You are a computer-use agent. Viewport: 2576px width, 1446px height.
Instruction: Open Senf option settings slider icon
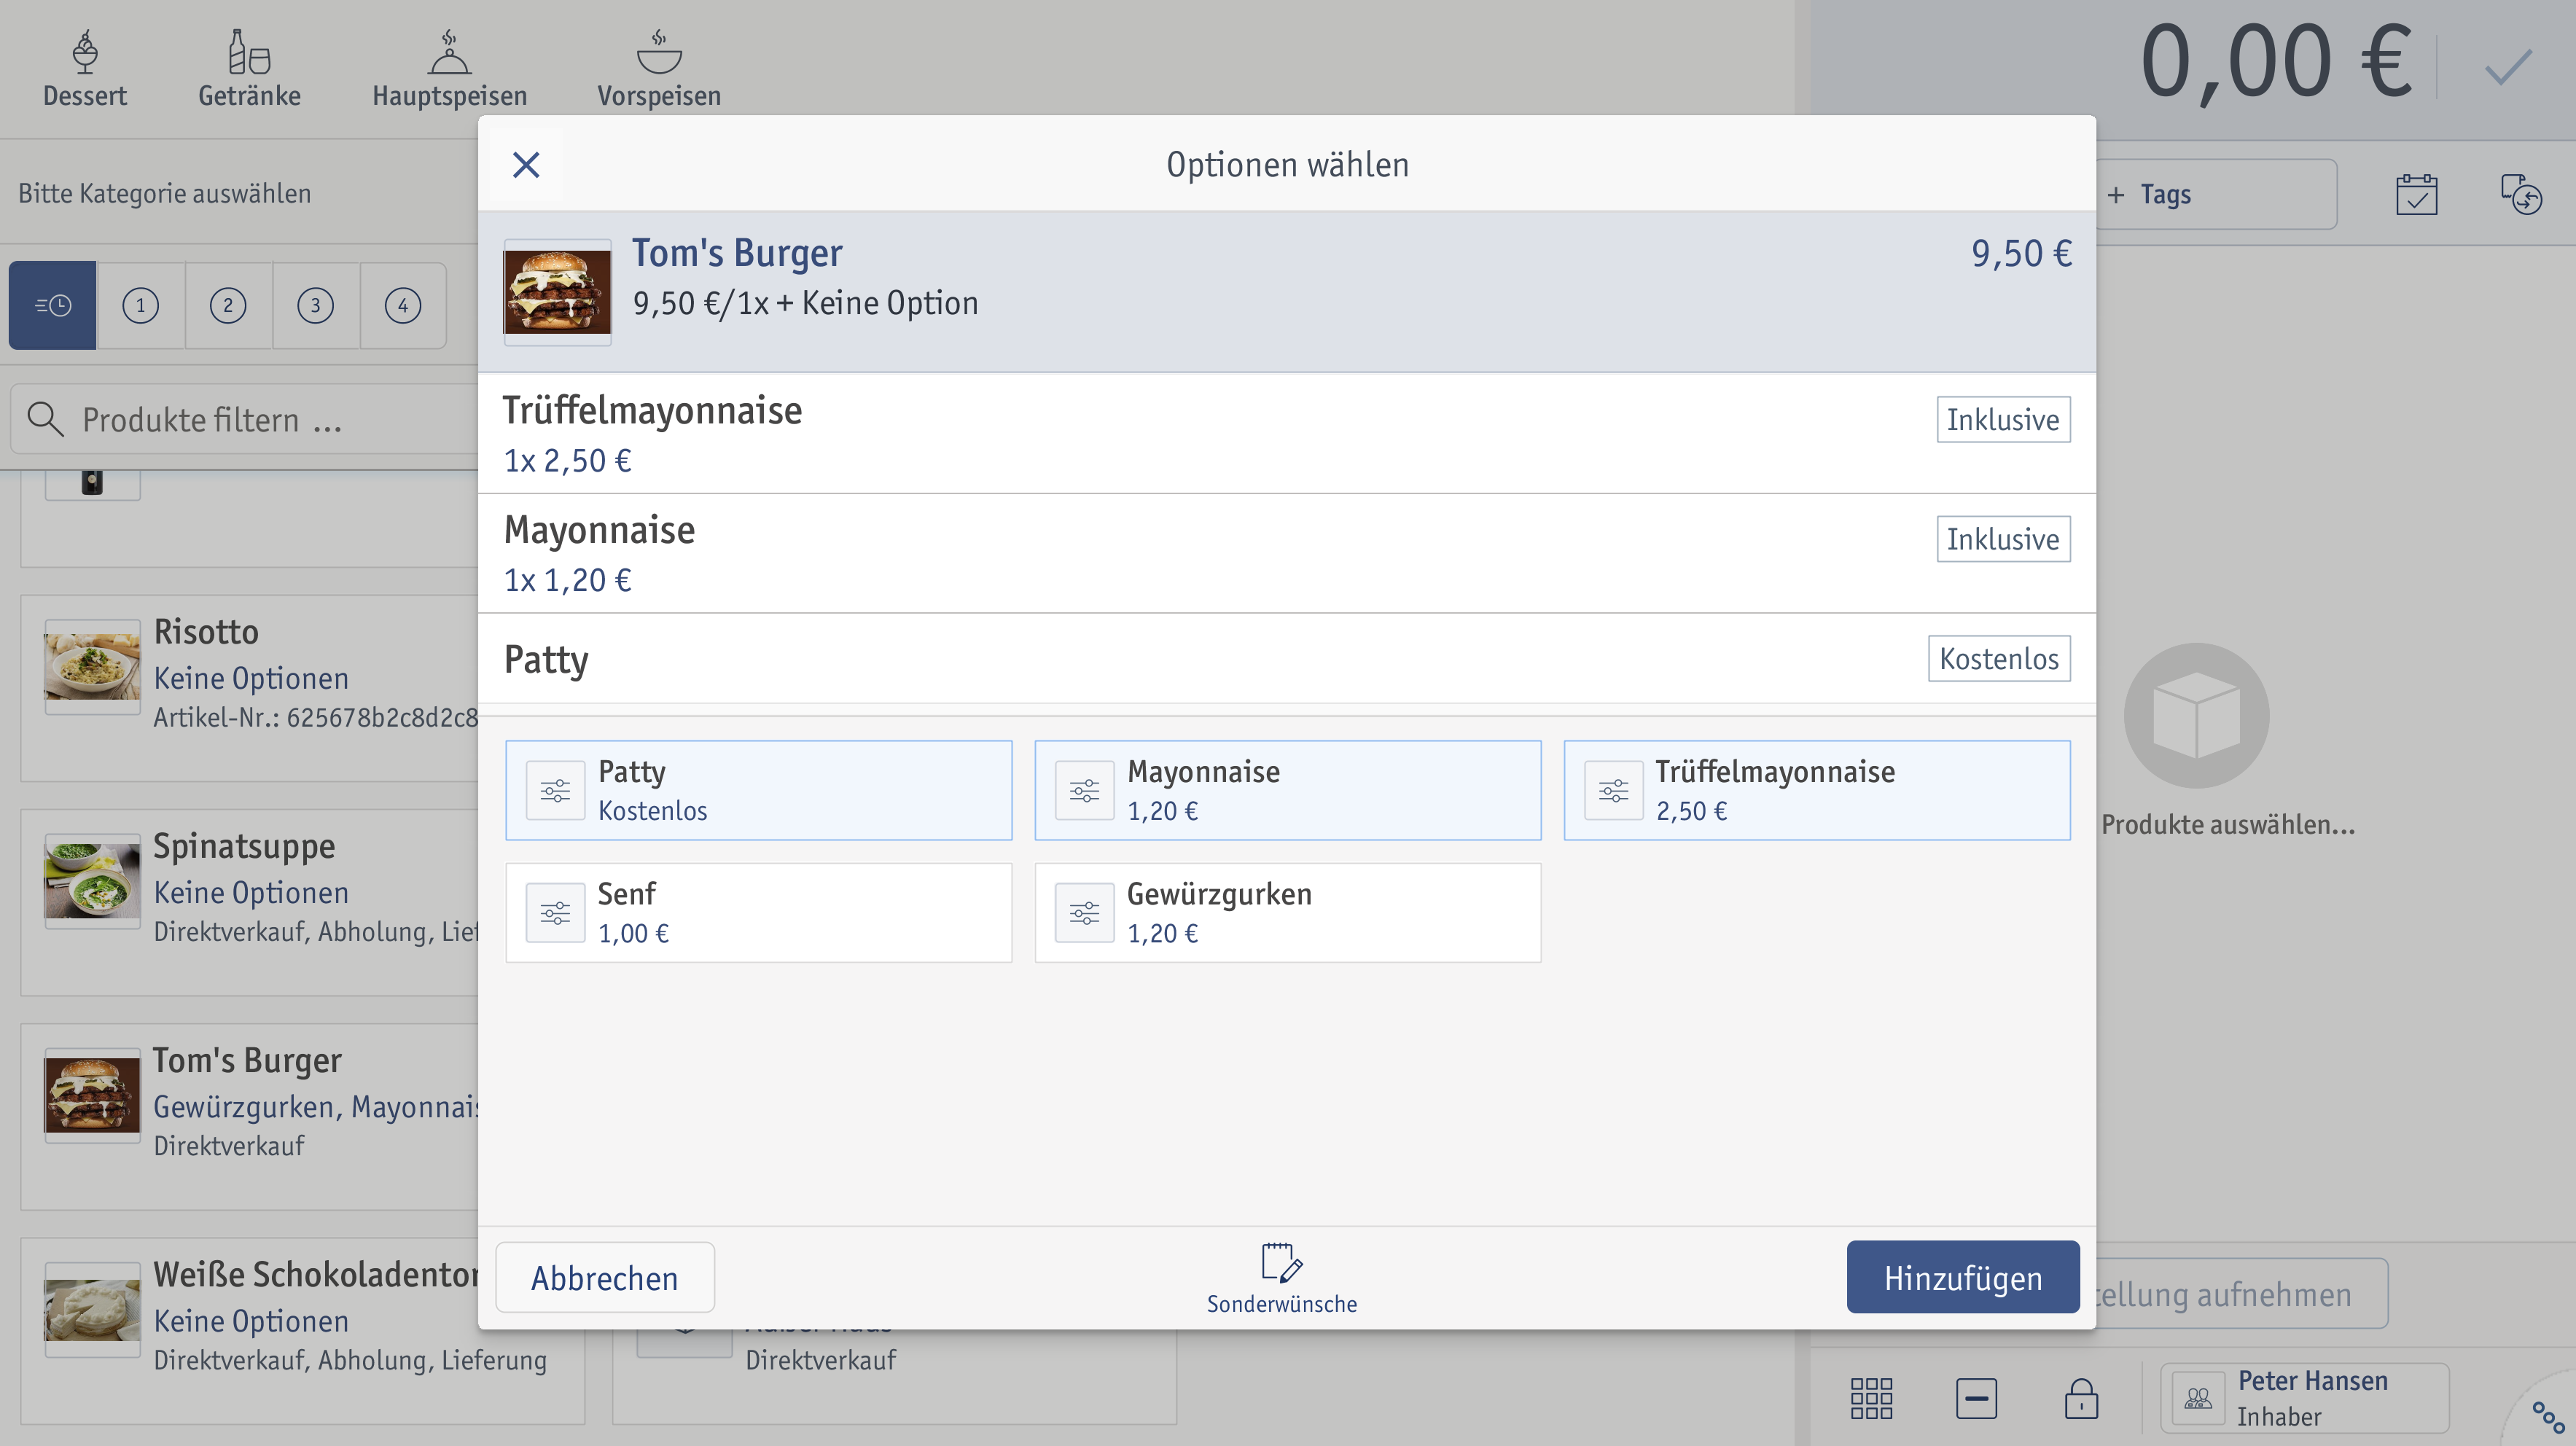(x=556, y=913)
